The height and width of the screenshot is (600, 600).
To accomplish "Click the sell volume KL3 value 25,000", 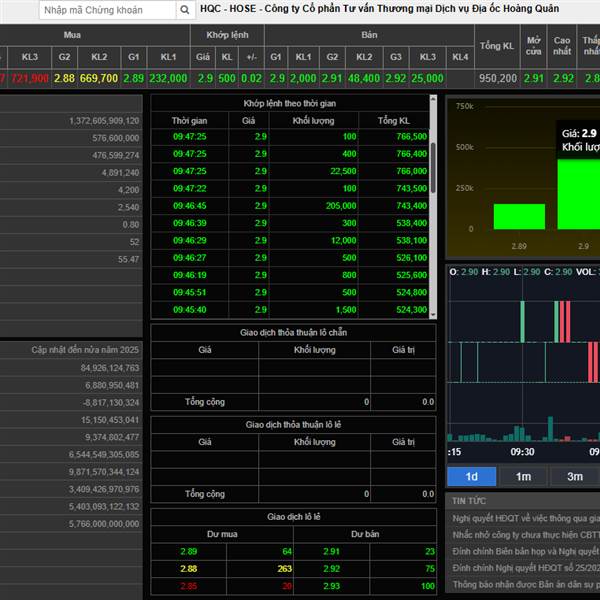I will click(427, 78).
